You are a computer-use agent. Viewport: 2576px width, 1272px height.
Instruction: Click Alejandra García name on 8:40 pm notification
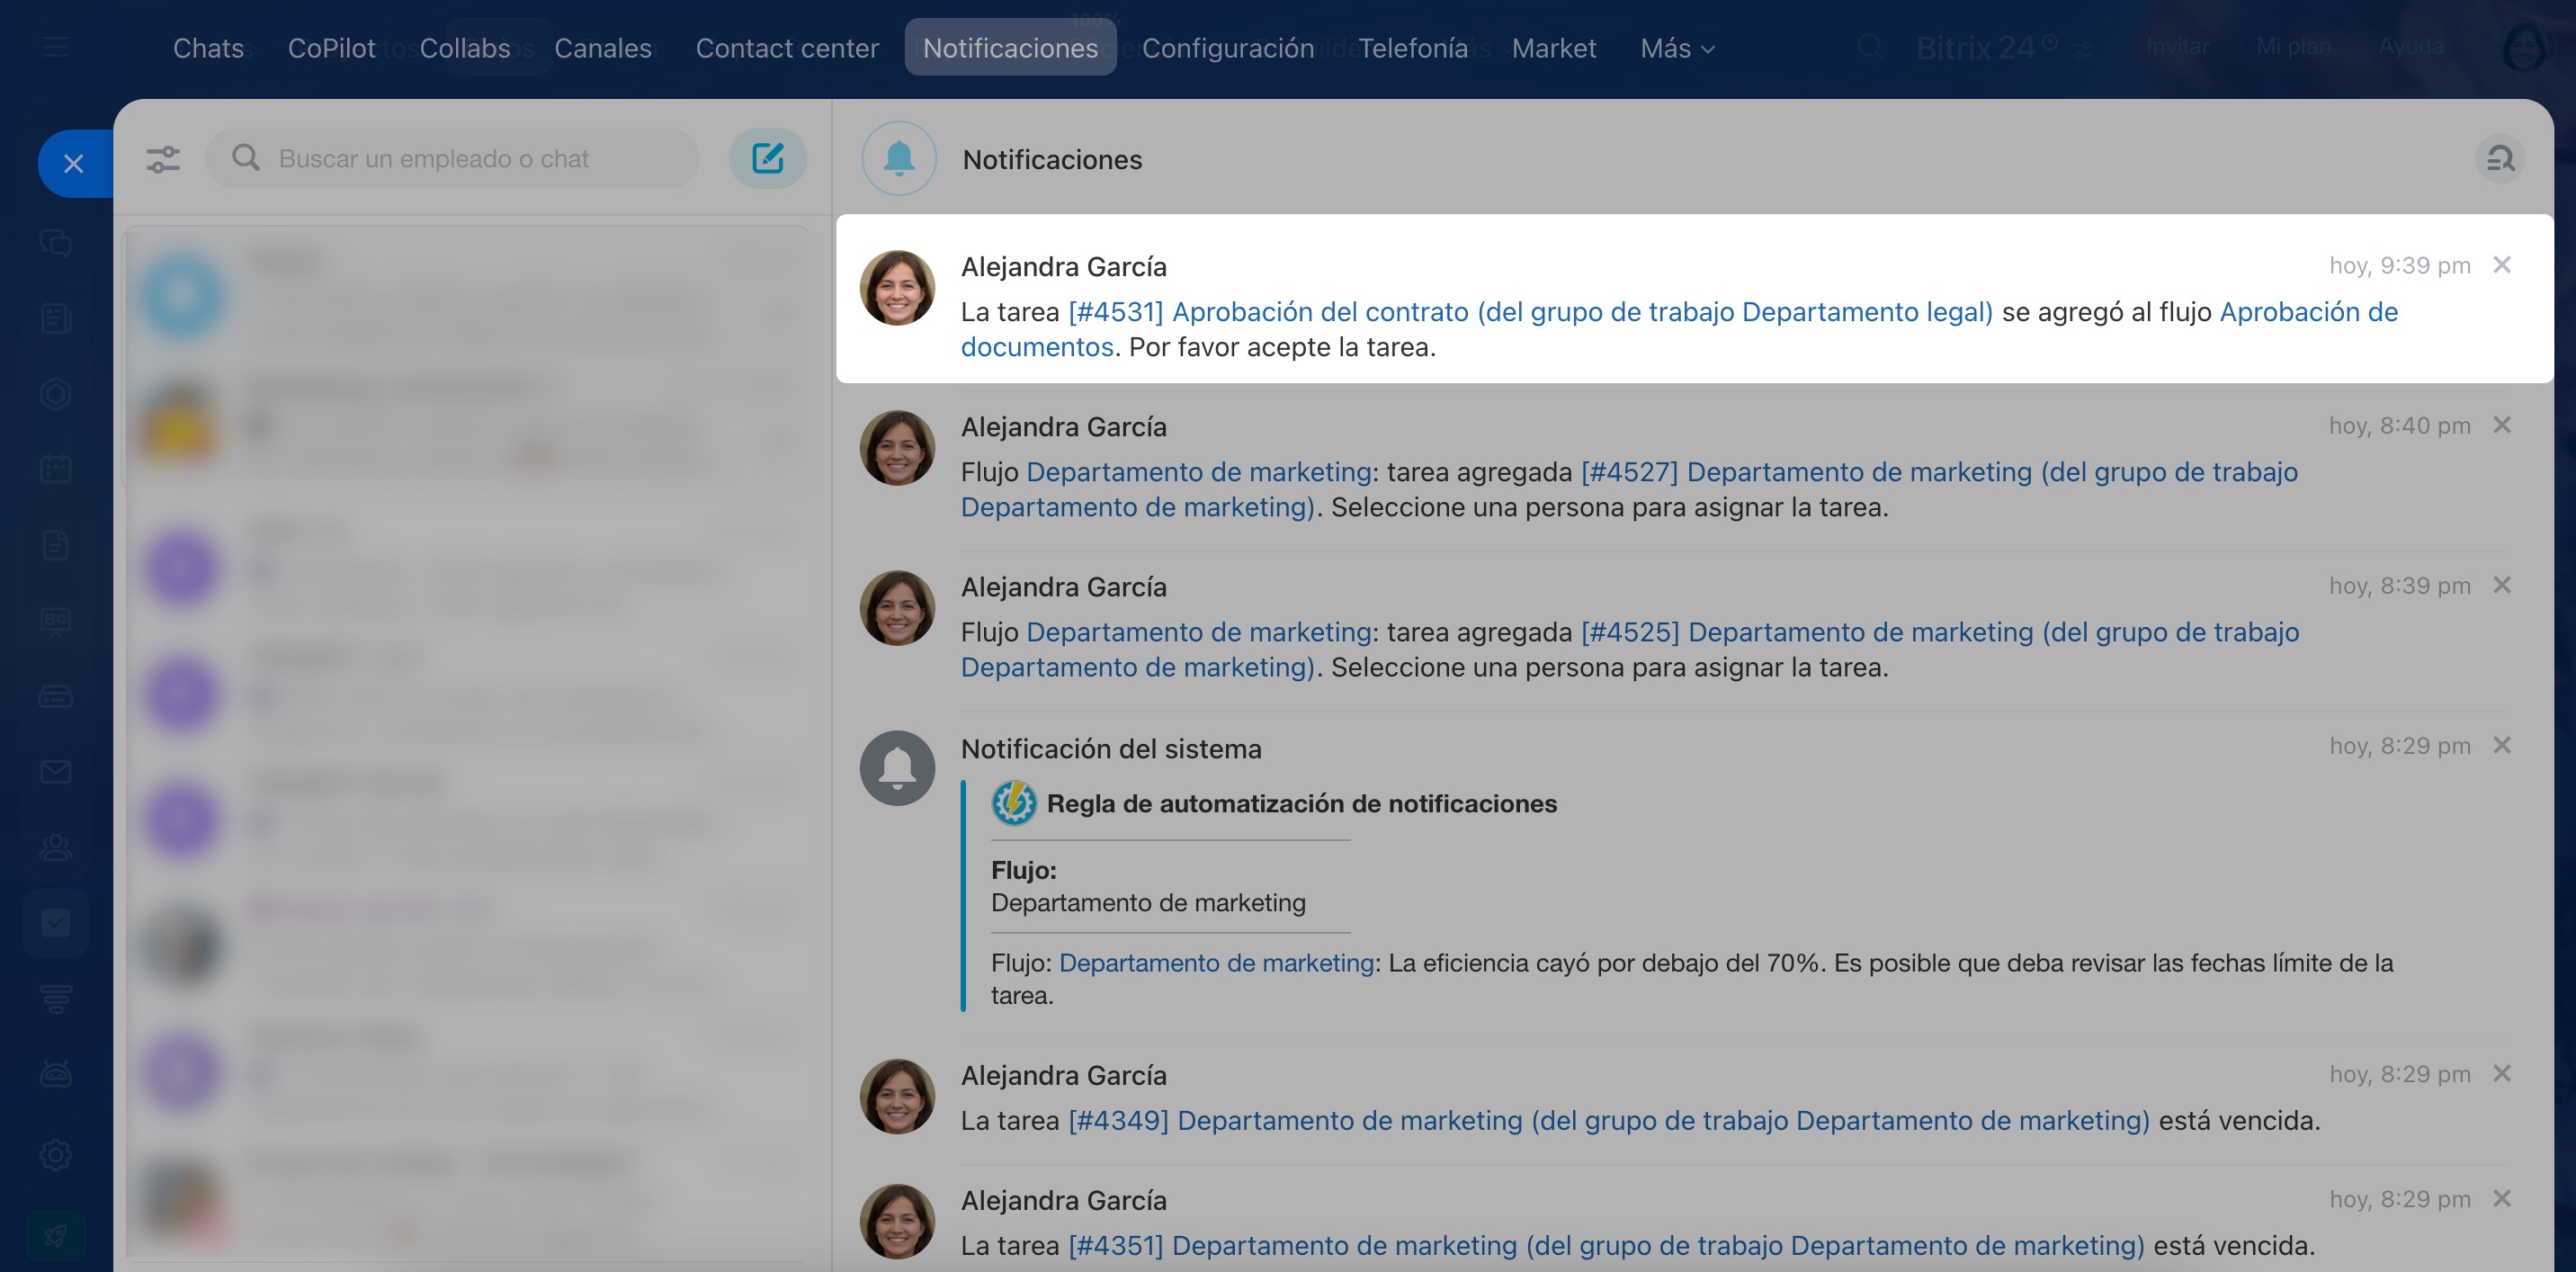coord(1064,427)
